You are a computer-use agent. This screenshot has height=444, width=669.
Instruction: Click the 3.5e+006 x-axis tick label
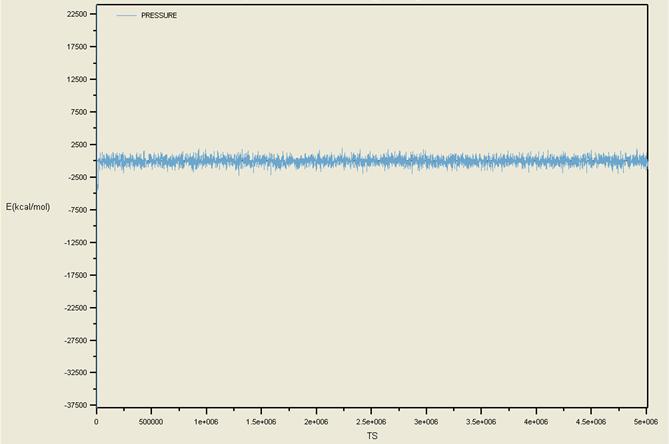pyautogui.click(x=481, y=421)
